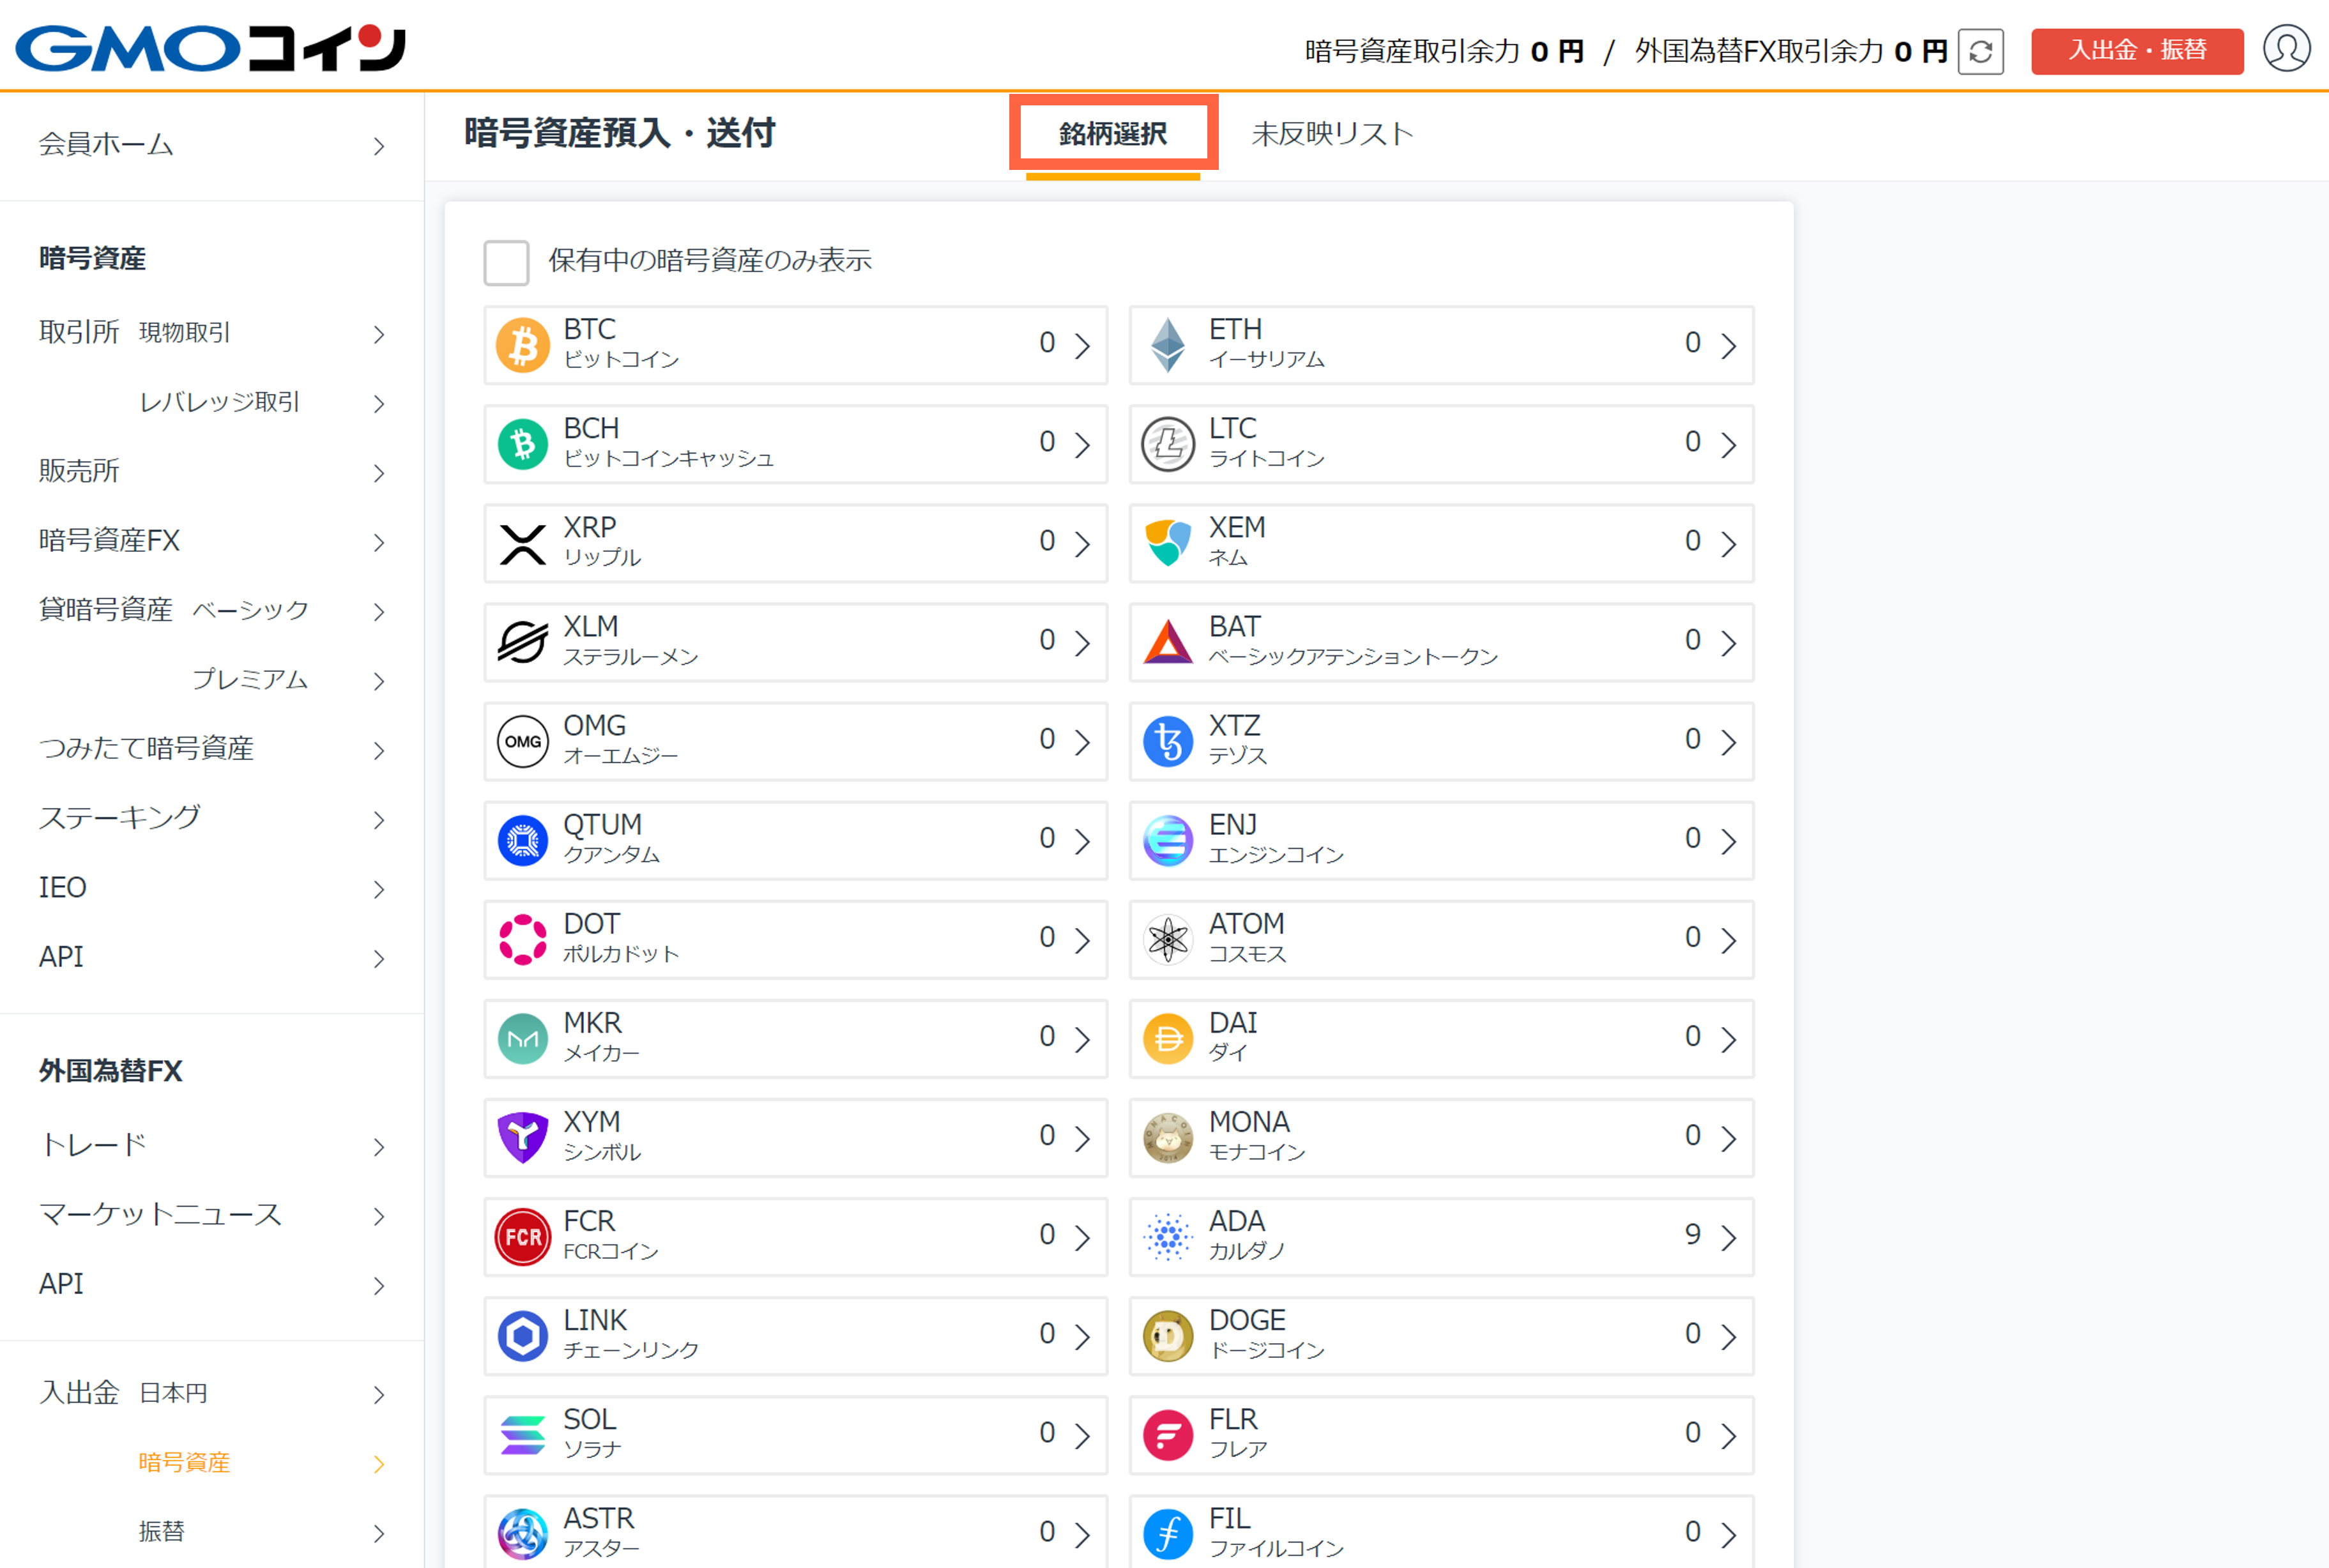Click the DAI coin icon

tap(1167, 1038)
